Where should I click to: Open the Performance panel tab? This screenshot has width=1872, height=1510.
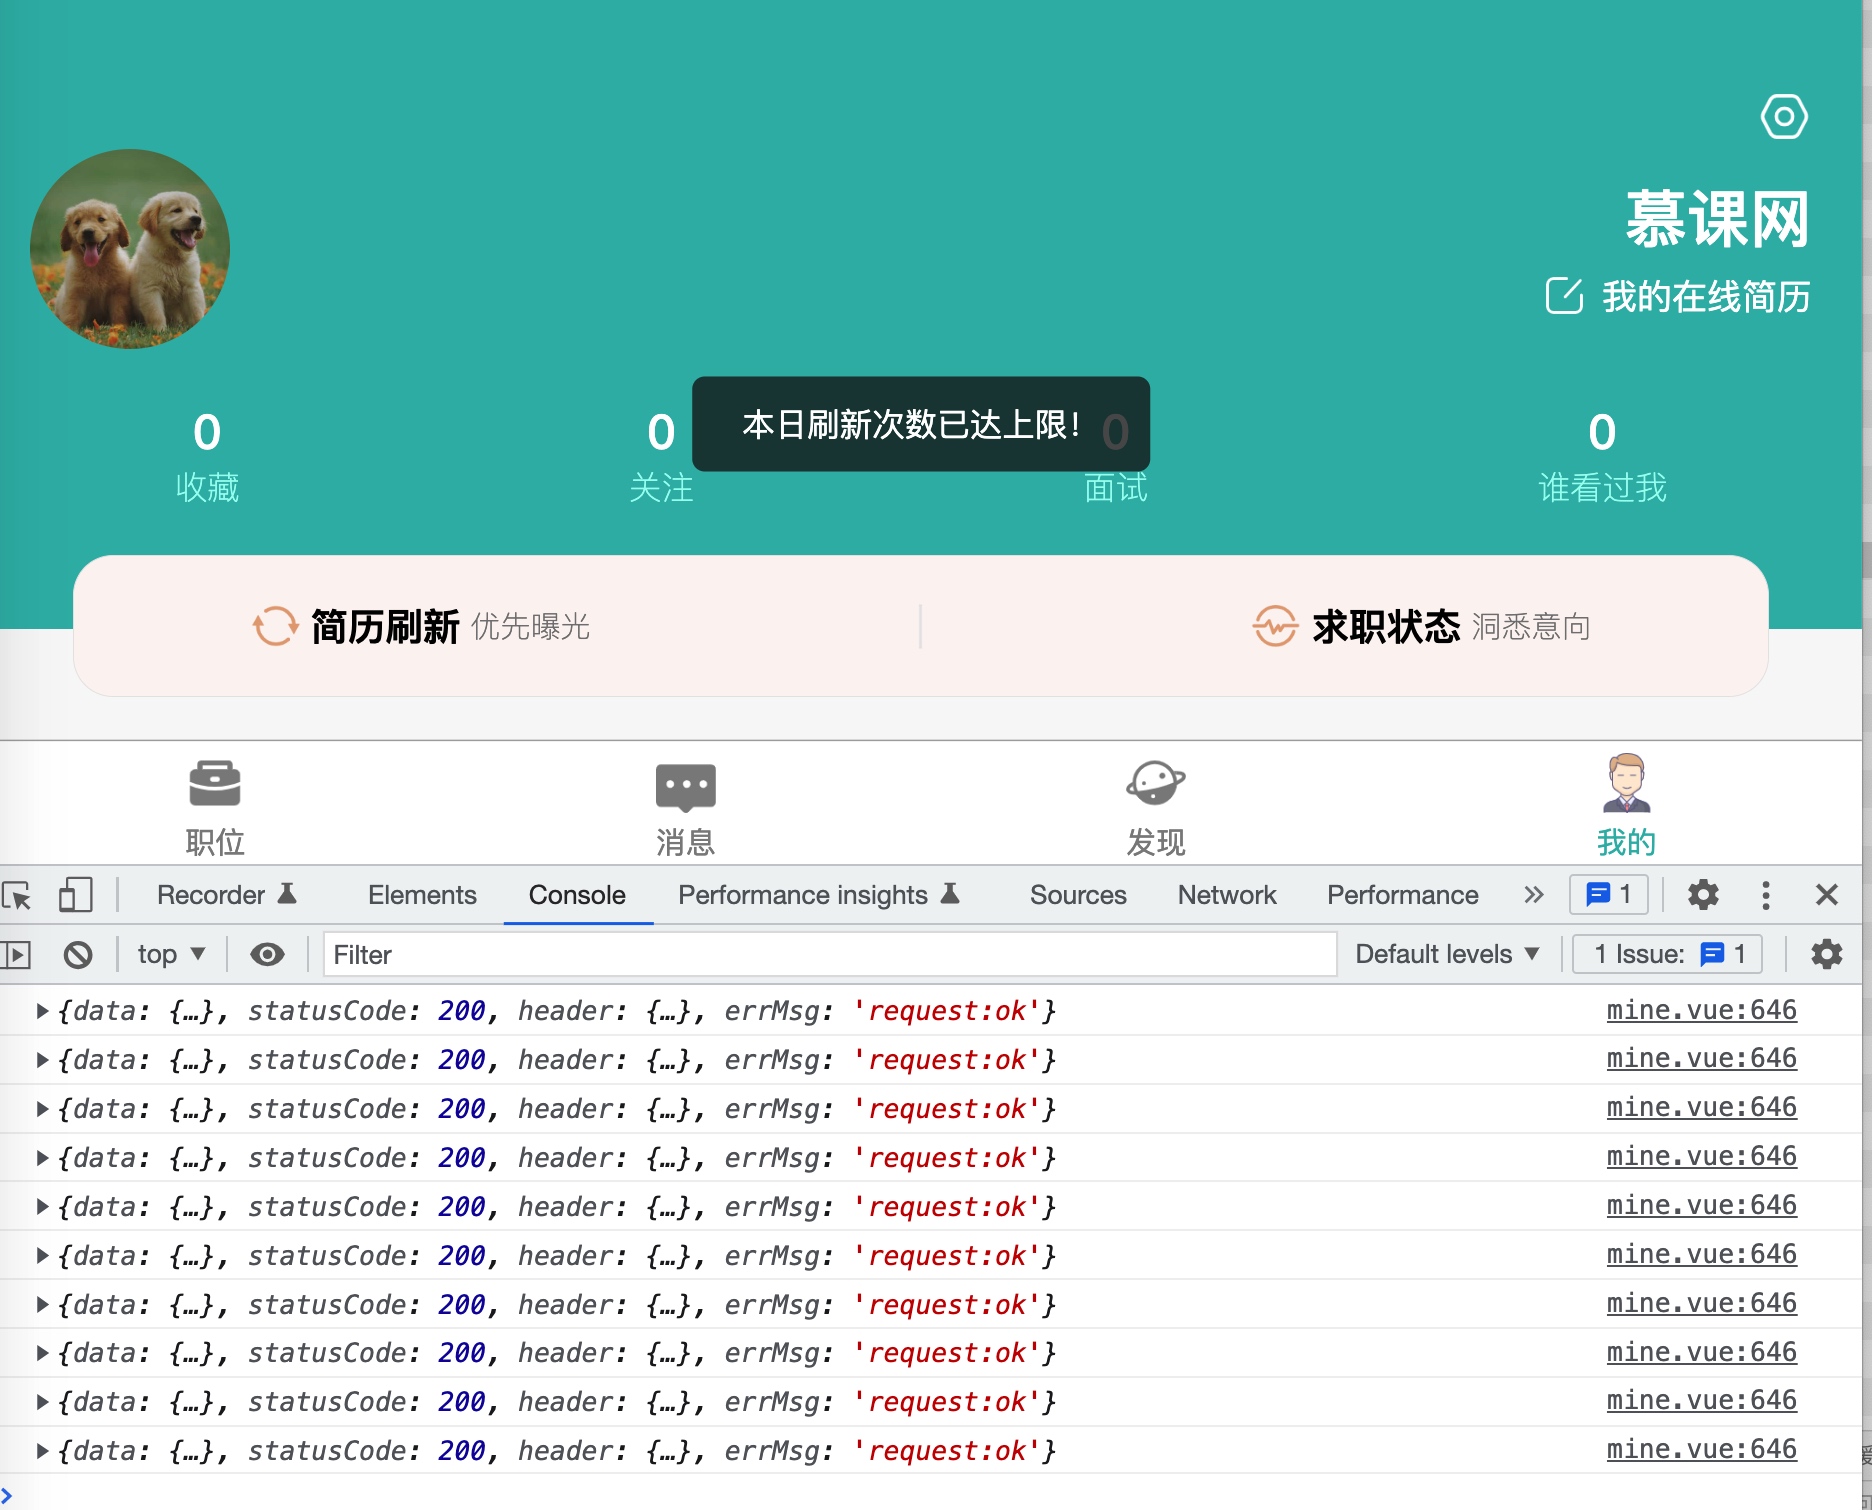(x=1402, y=895)
